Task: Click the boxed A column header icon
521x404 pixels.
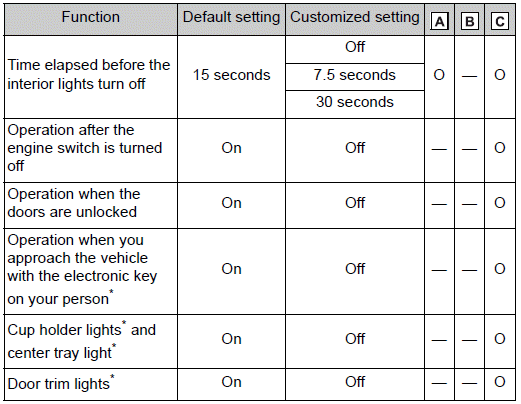Action: pos(439,22)
